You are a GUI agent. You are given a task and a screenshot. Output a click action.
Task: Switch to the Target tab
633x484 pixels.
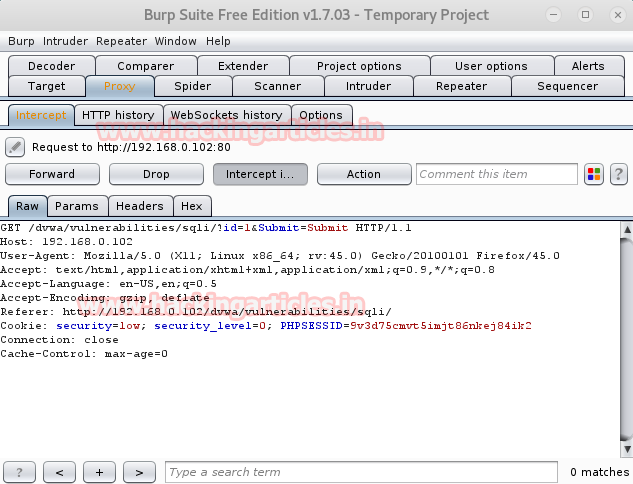47,86
